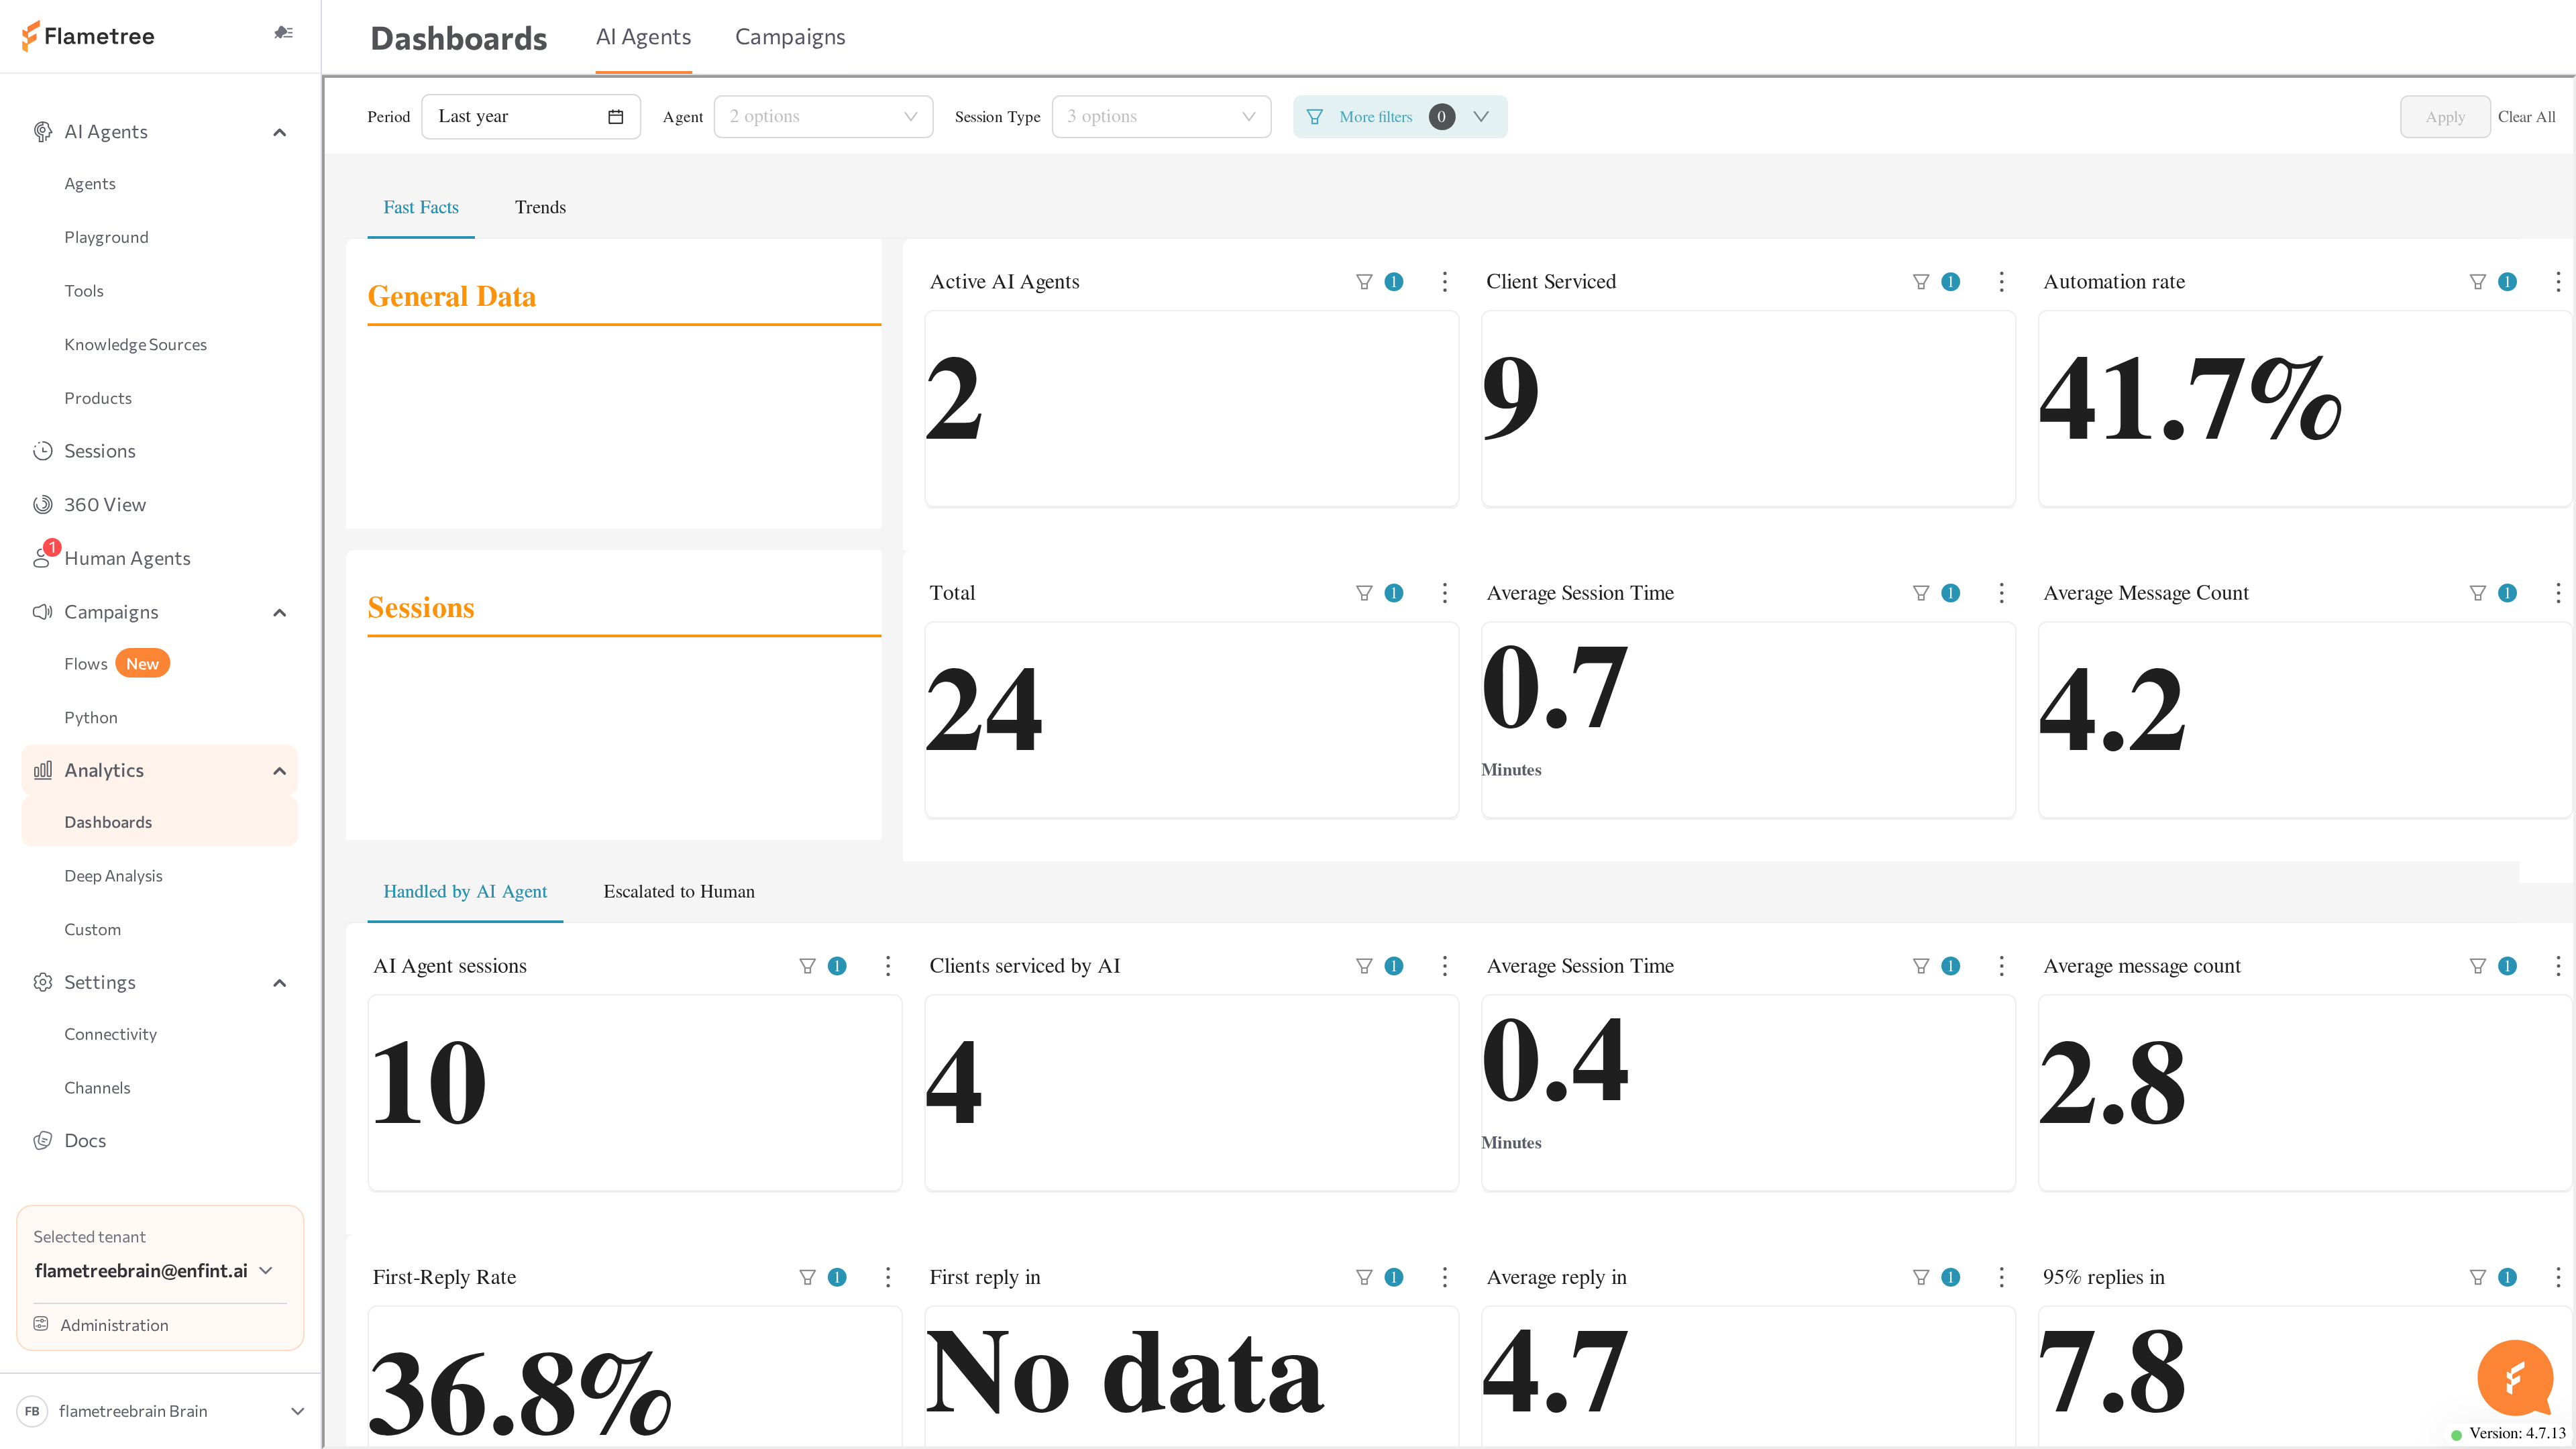
Task: Click the 41.7% Automation rate value
Action: point(2189,399)
